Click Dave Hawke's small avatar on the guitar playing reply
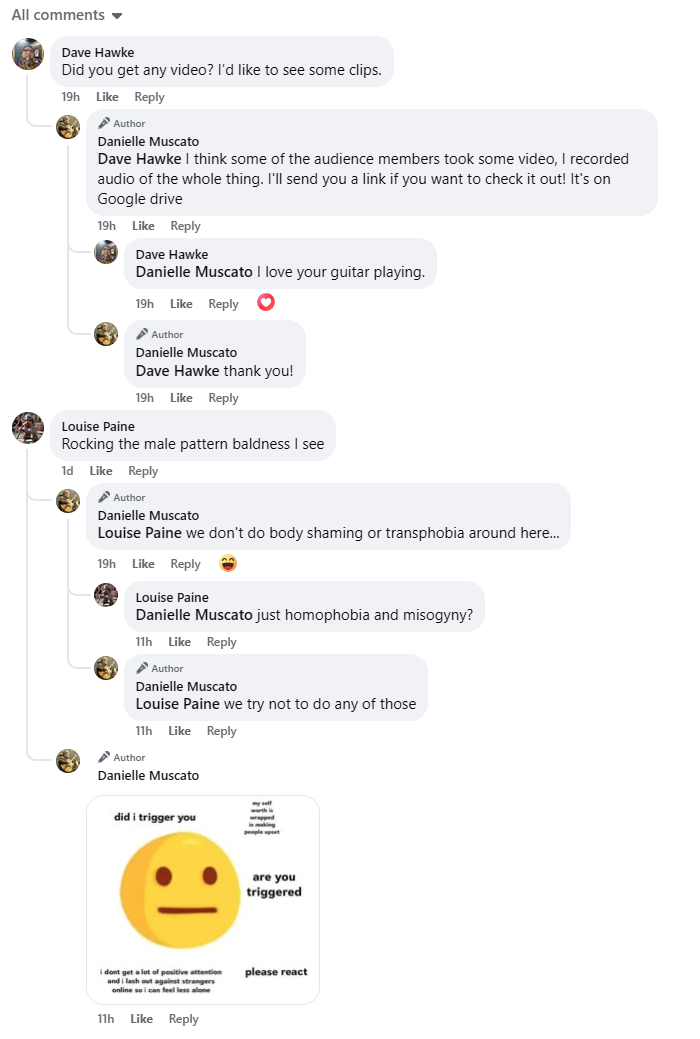This screenshot has height=1039, width=700. pyautogui.click(x=106, y=252)
